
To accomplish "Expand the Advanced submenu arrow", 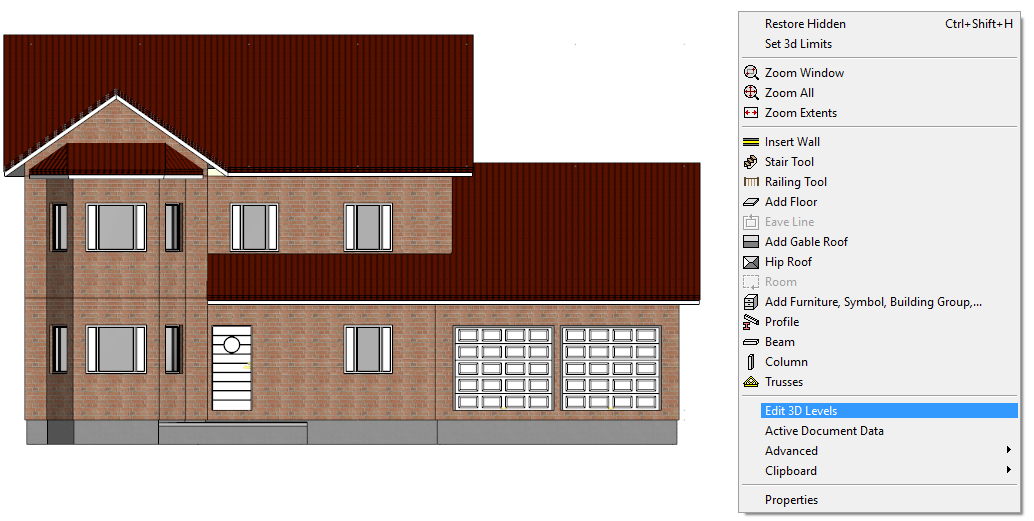I will click(x=1008, y=450).
